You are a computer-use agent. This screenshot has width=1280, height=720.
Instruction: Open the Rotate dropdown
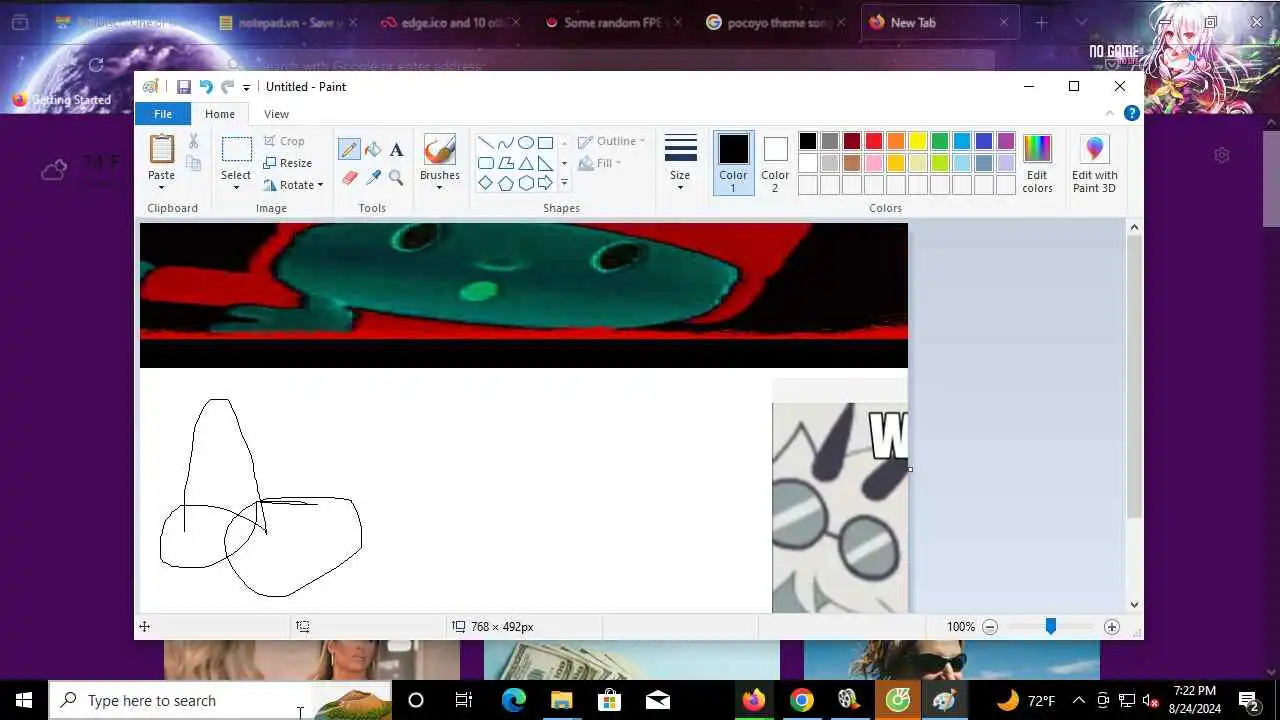[293, 185]
